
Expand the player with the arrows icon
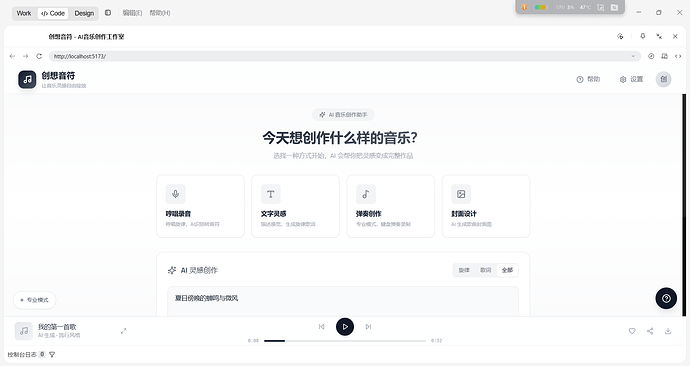coord(124,331)
